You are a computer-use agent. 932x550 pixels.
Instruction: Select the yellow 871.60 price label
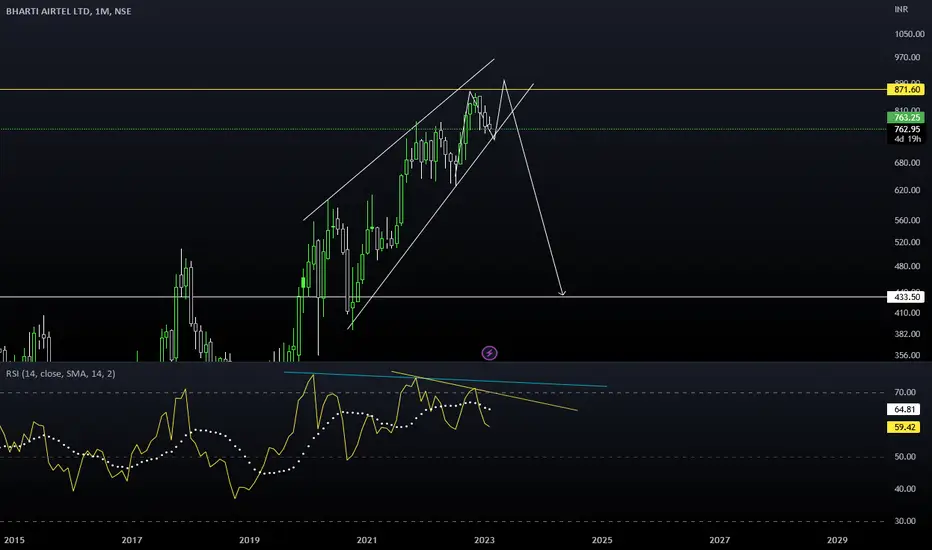[x=906, y=89]
